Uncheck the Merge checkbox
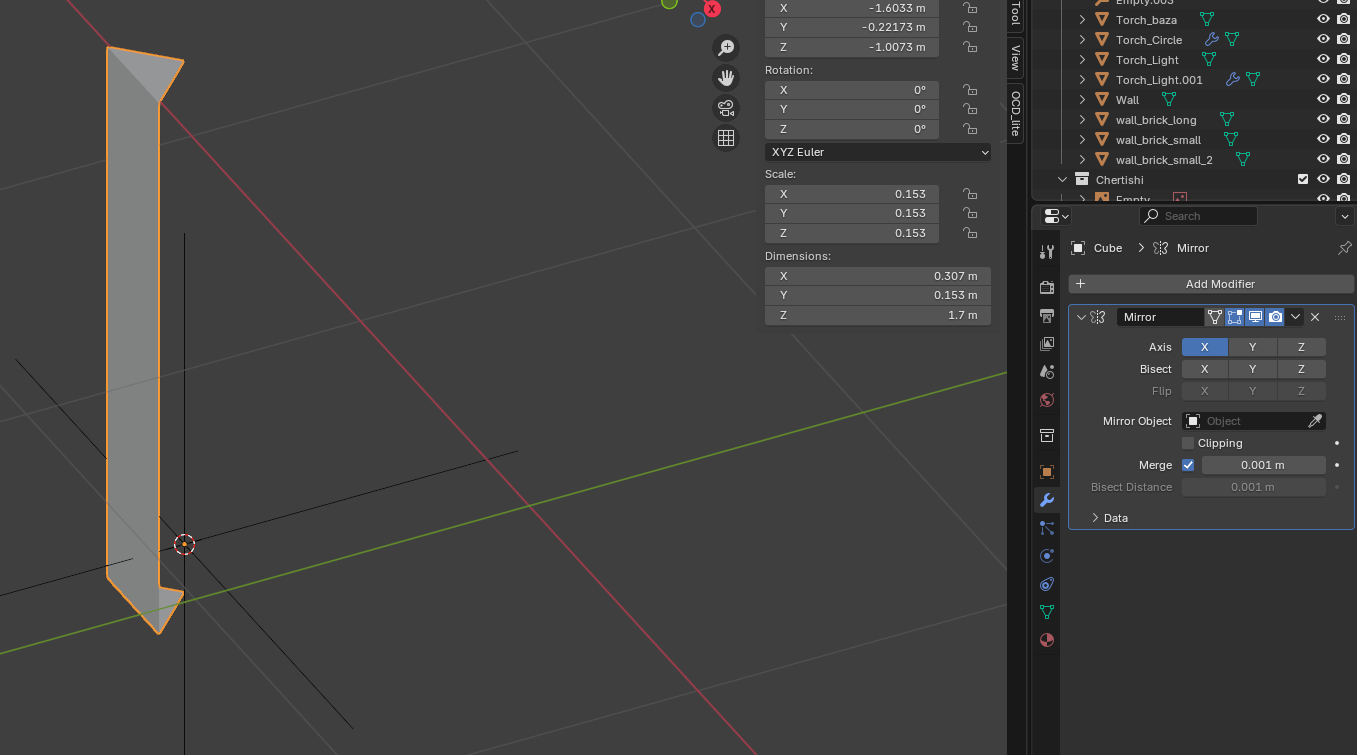Image resolution: width=1357 pixels, height=755 pixels. pos(1188,465)
